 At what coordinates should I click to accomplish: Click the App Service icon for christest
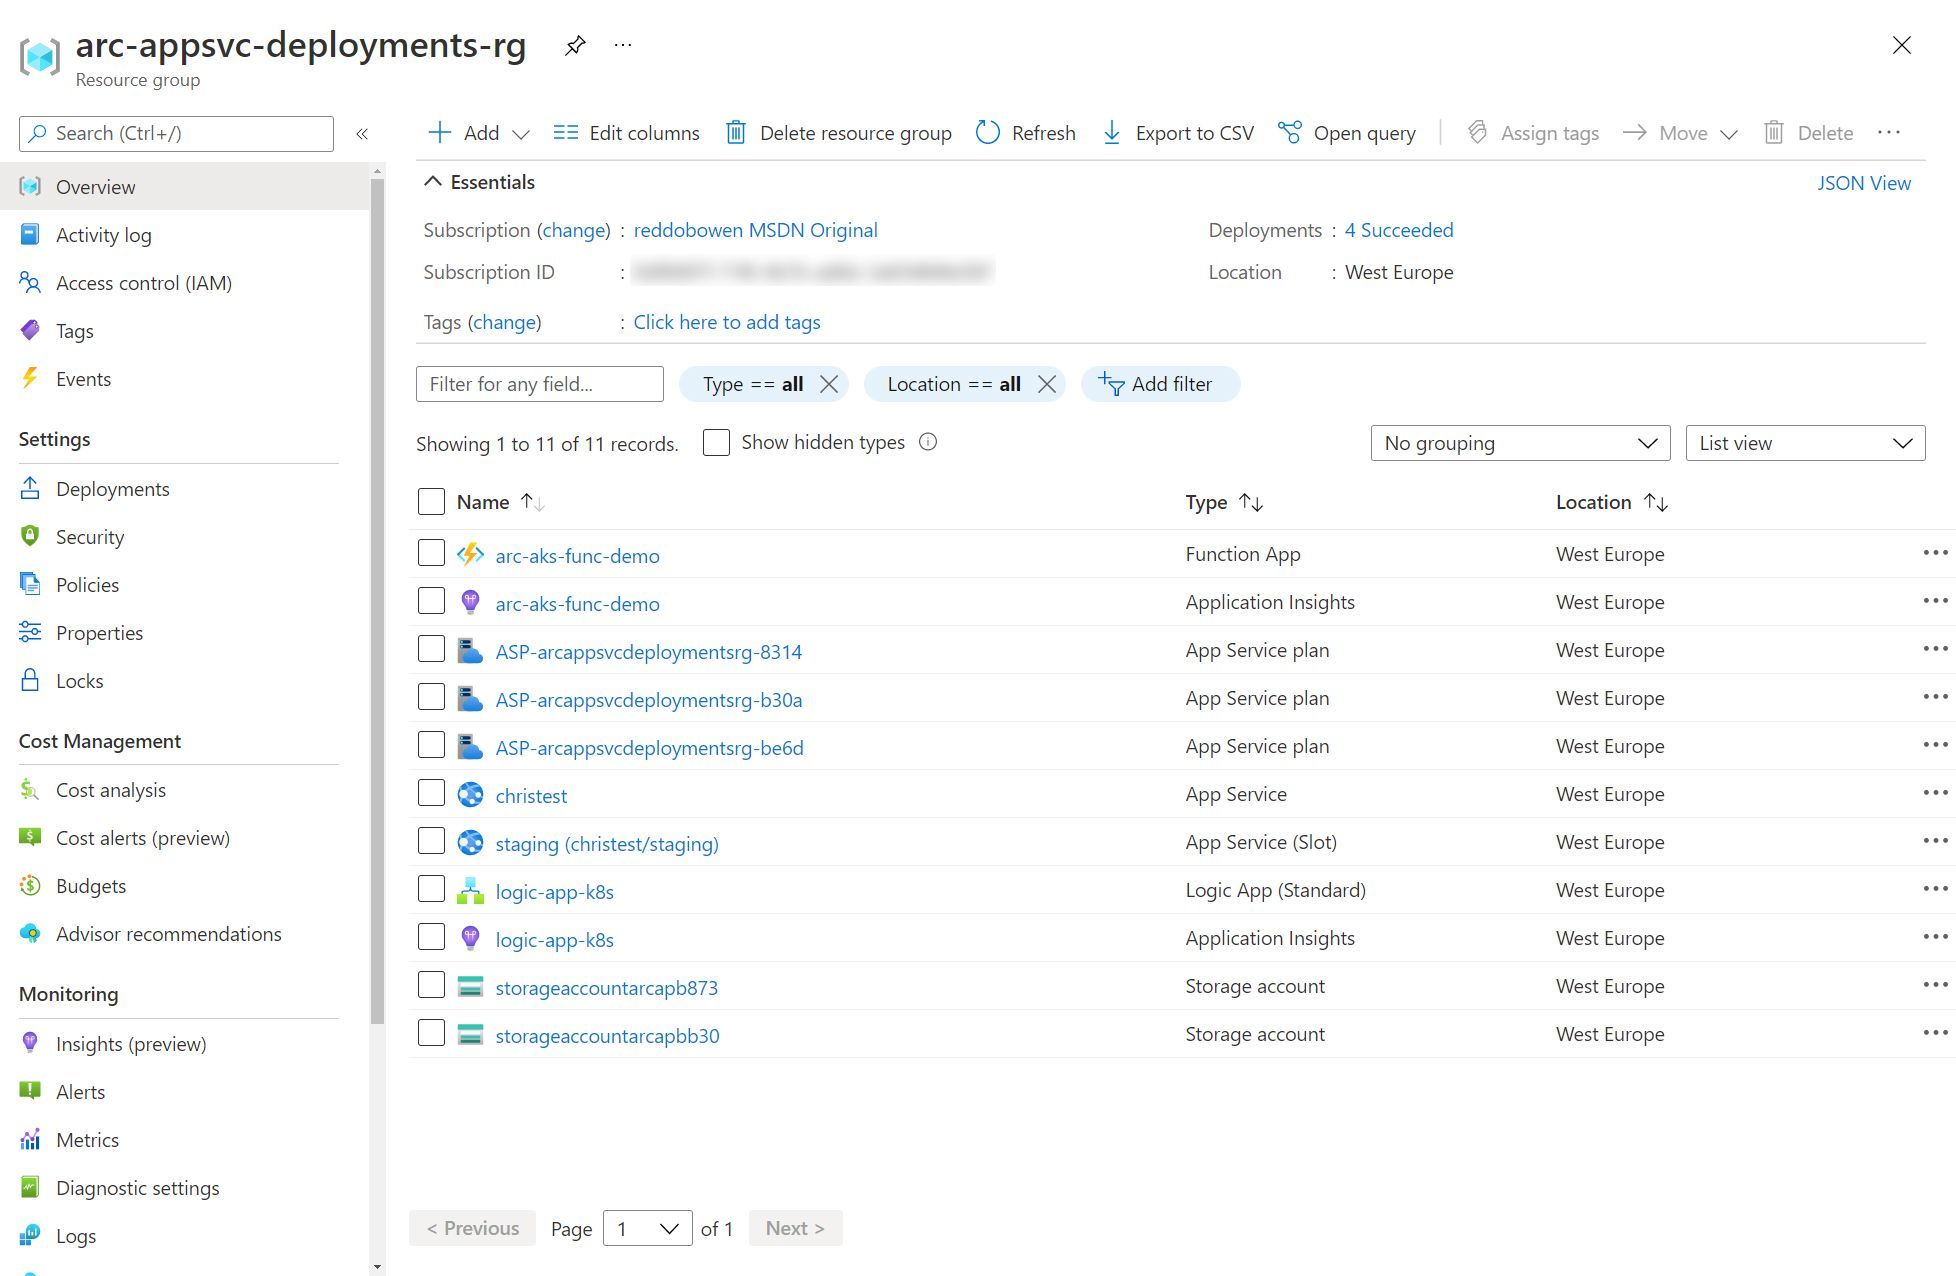click(470, 794)
